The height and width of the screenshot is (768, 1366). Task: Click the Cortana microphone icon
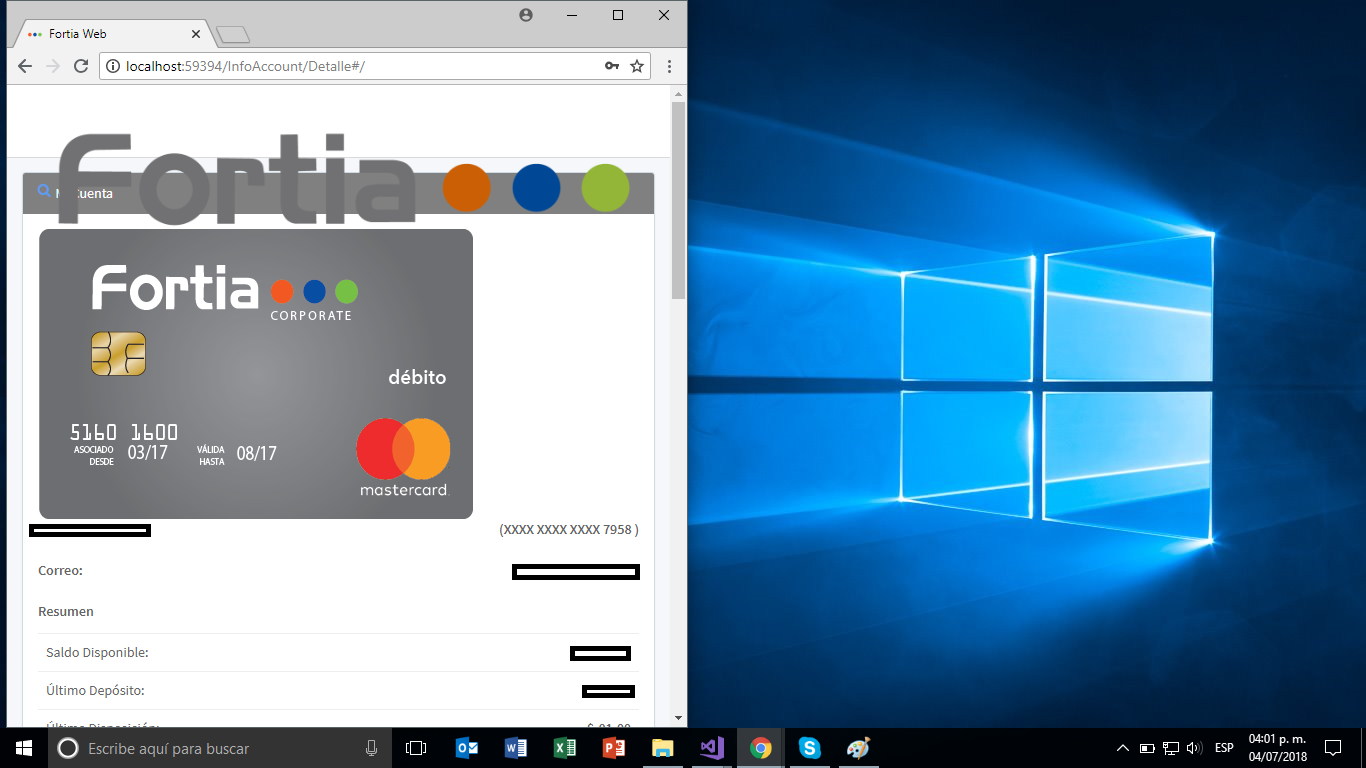[x=371, y=748]
